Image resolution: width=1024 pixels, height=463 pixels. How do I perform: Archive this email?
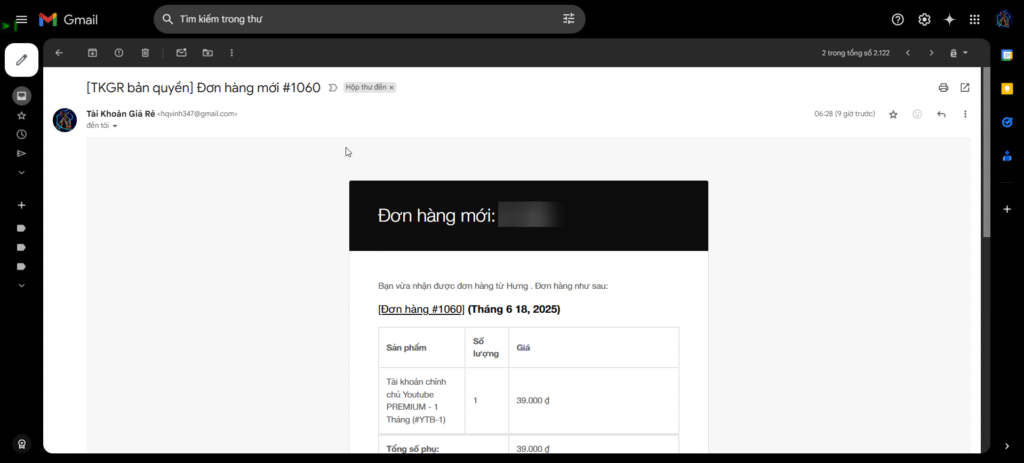pyautogui.click(x=93, y=53)
